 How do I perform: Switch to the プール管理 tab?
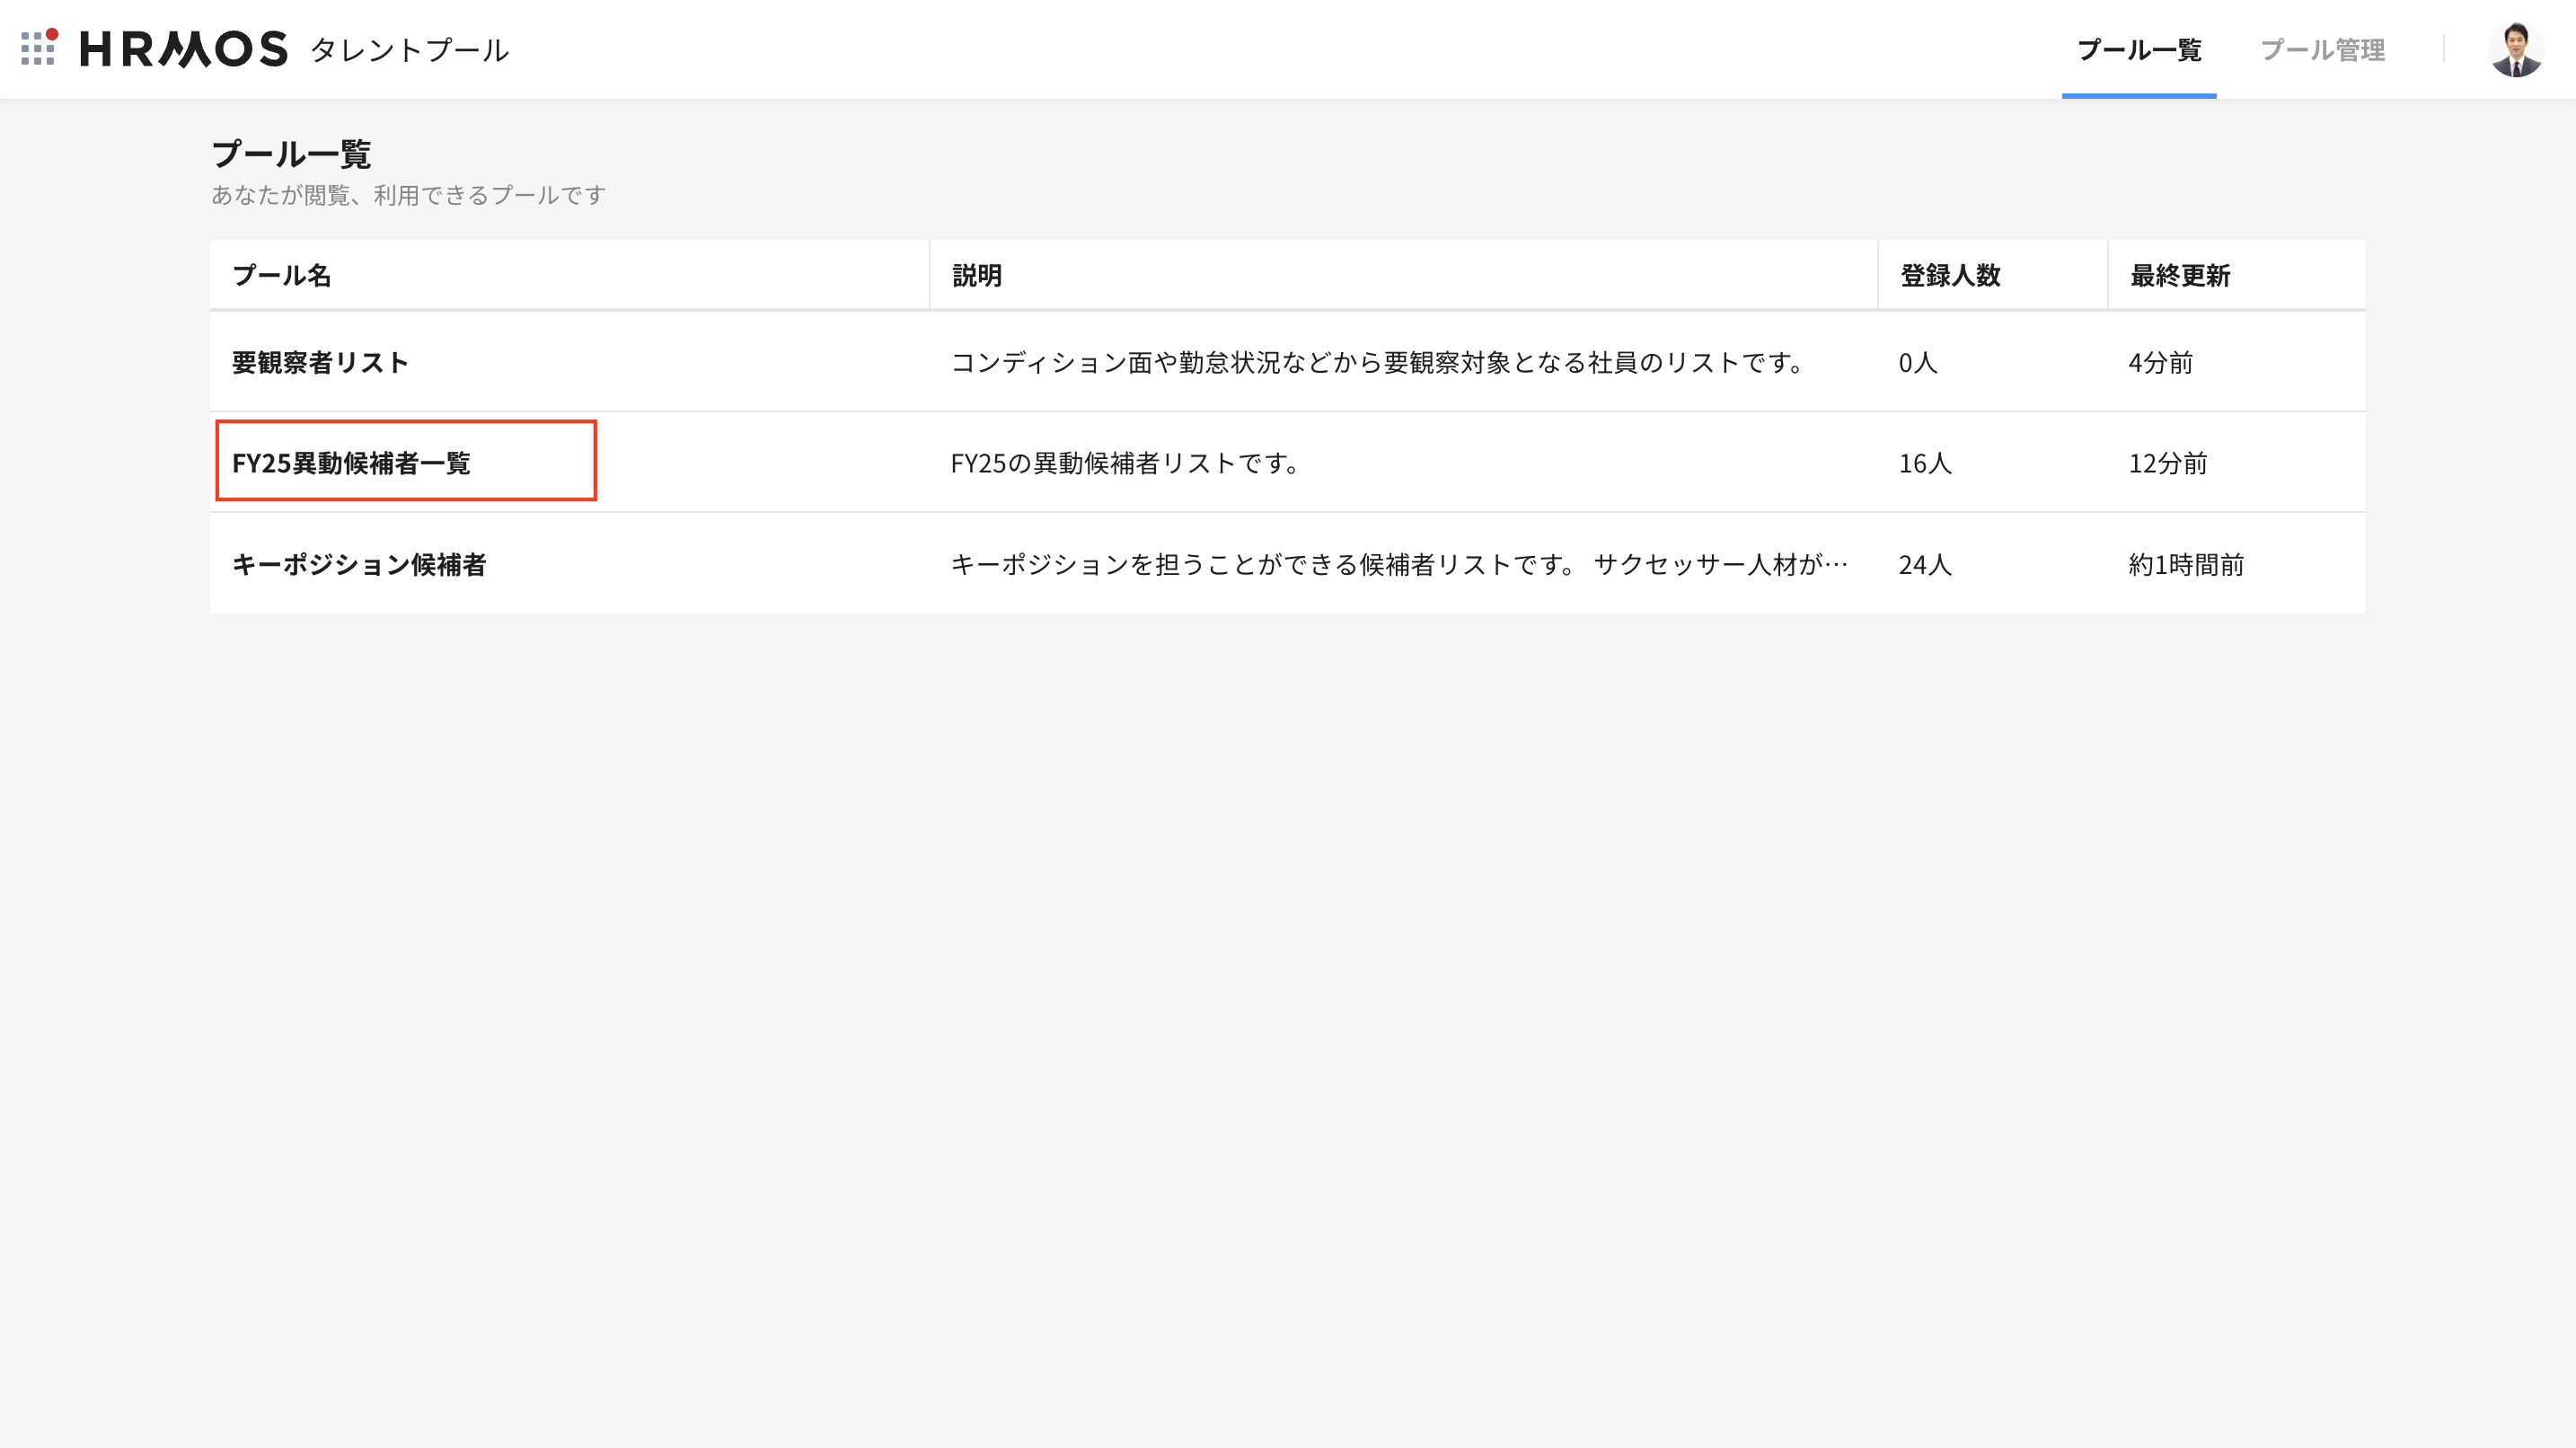[2322, 50]
